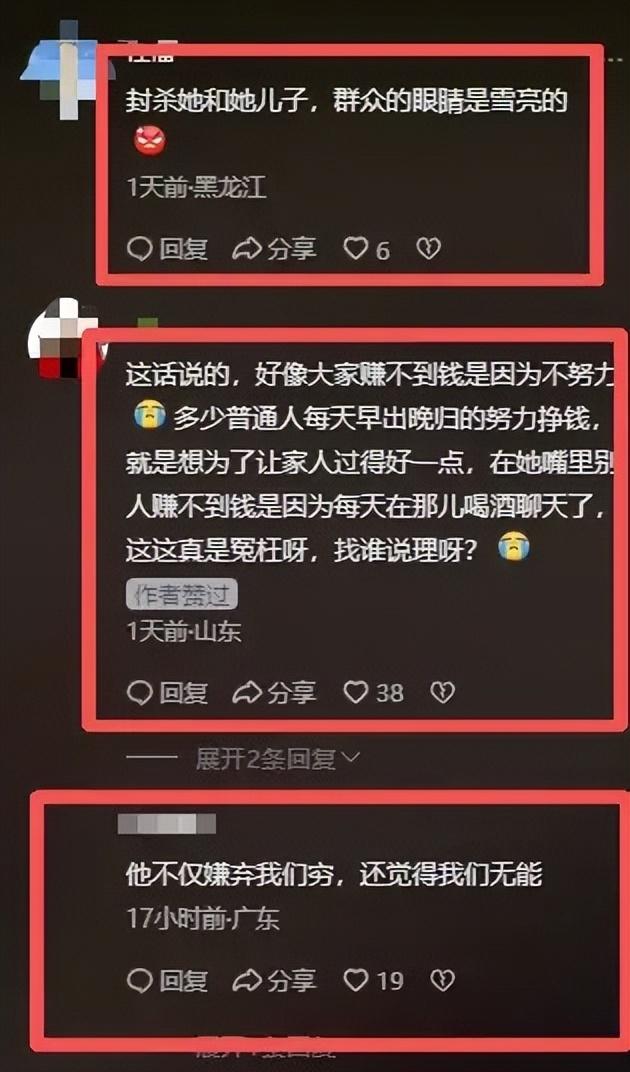Like the Shandong comment with 38 likes
Screen dimensions: 630x1072
tap(356, 693)
